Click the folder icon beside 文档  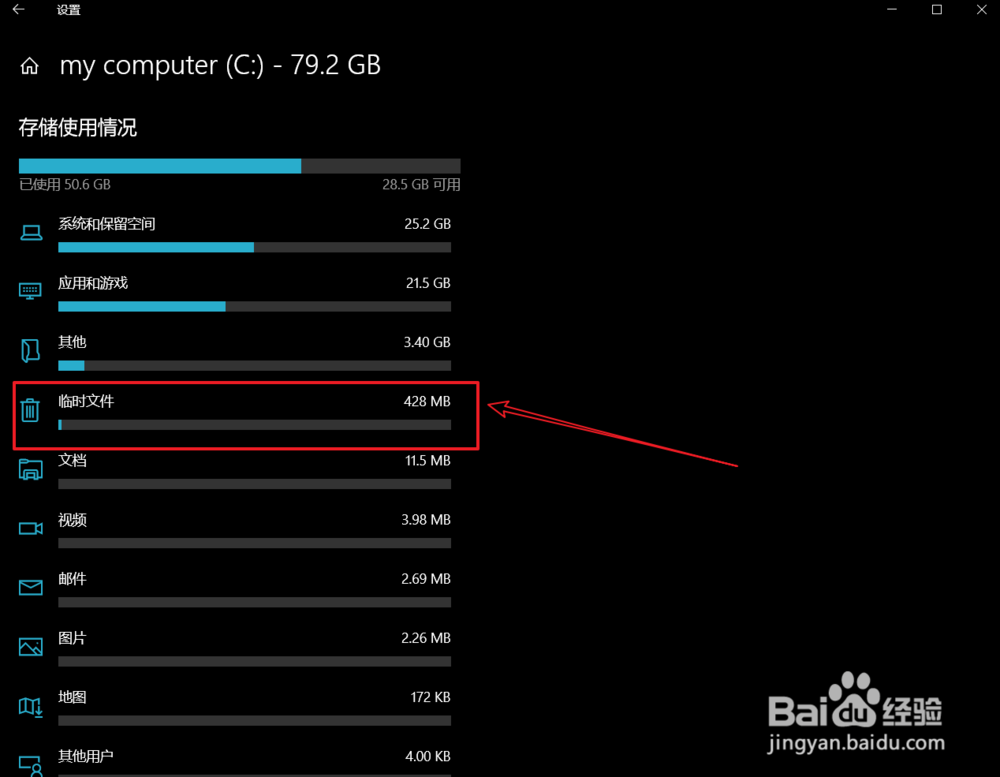(x=31, y=469)
